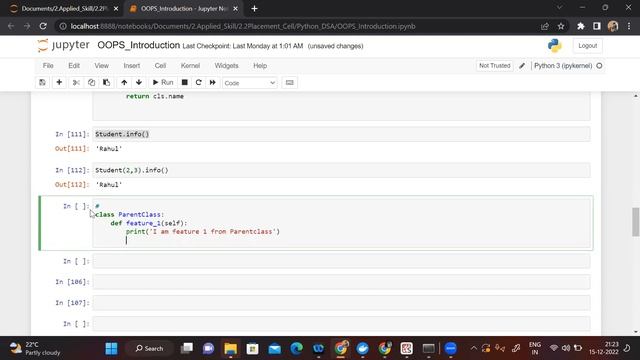Open File Explorer from the taskbar
Viewport: 640px width, 360px height.
(x=230, y=349)
